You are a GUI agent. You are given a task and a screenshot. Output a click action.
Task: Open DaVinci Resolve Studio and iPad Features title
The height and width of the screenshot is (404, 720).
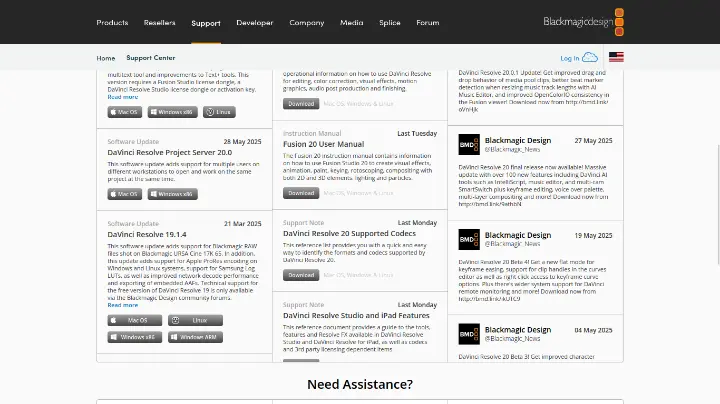356,316
